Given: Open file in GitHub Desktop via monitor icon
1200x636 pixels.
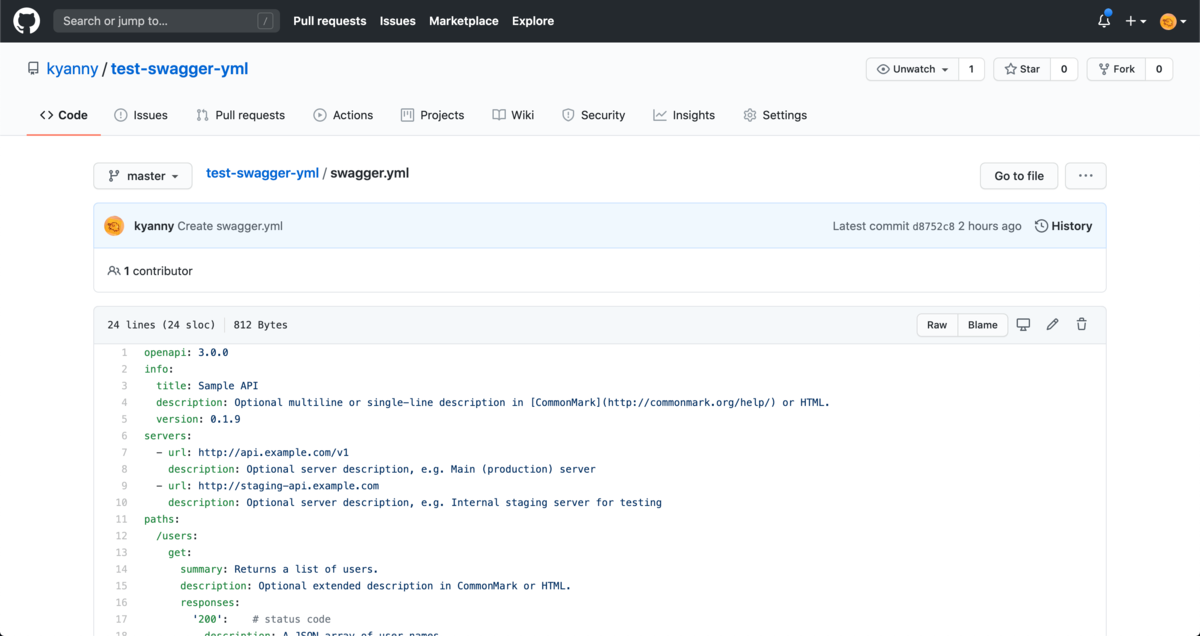Looking at the screenshot, I should [x=1023, y=324].
